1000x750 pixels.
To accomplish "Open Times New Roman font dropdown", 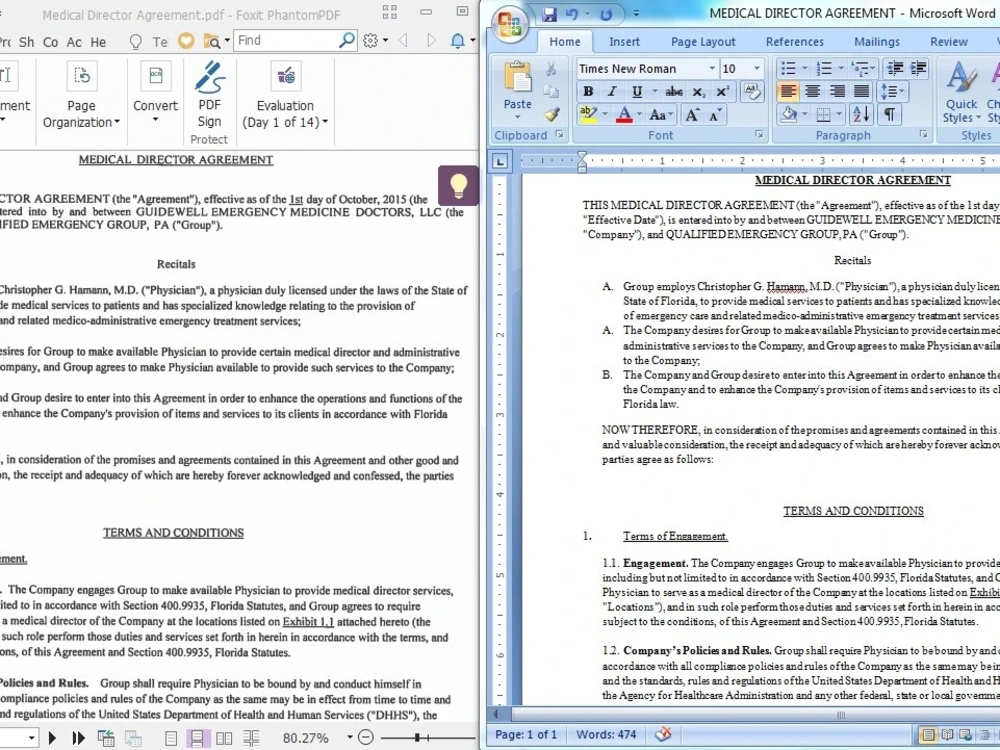I will coord(712,68).
